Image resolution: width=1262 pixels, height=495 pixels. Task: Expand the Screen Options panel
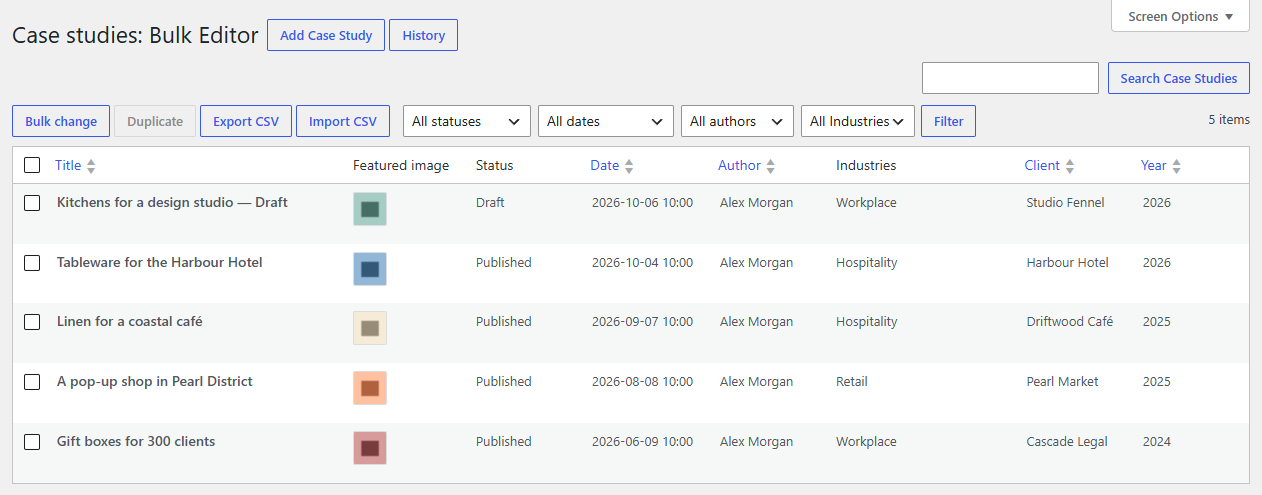(x=1180, y=16)
